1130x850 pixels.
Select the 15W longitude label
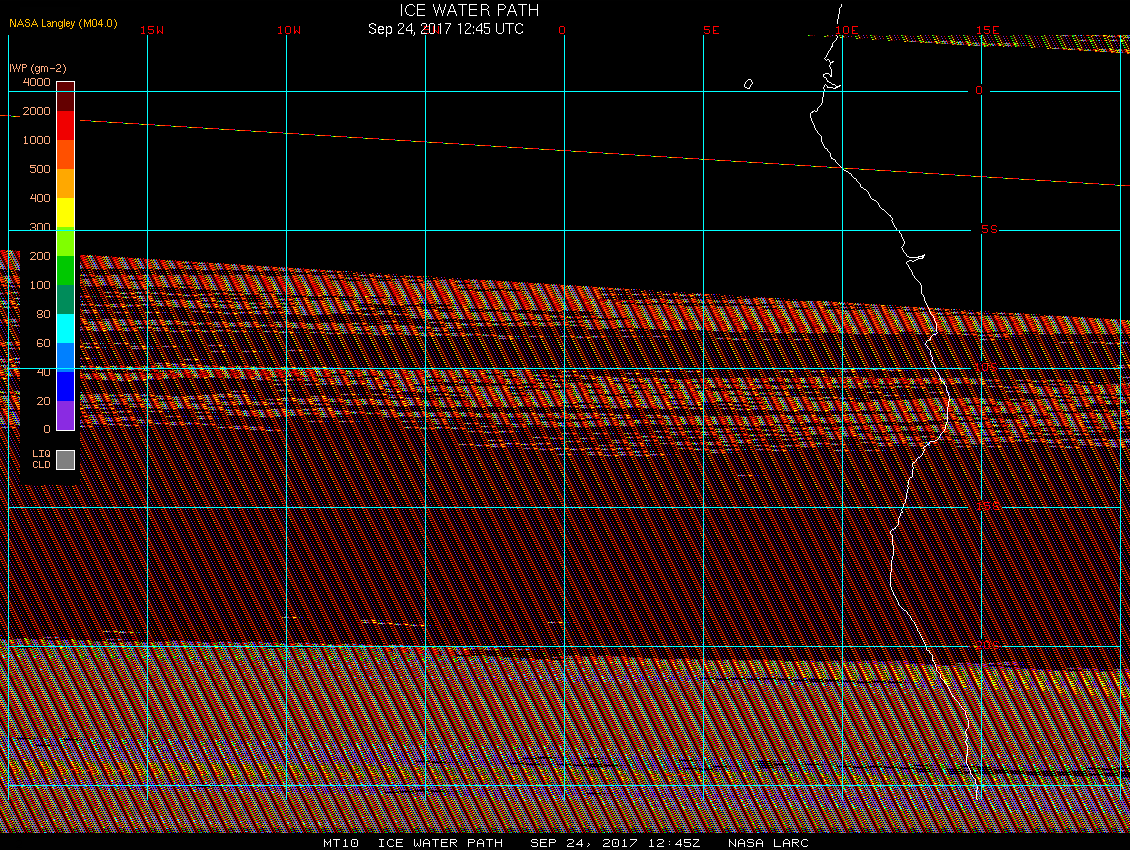152,30
